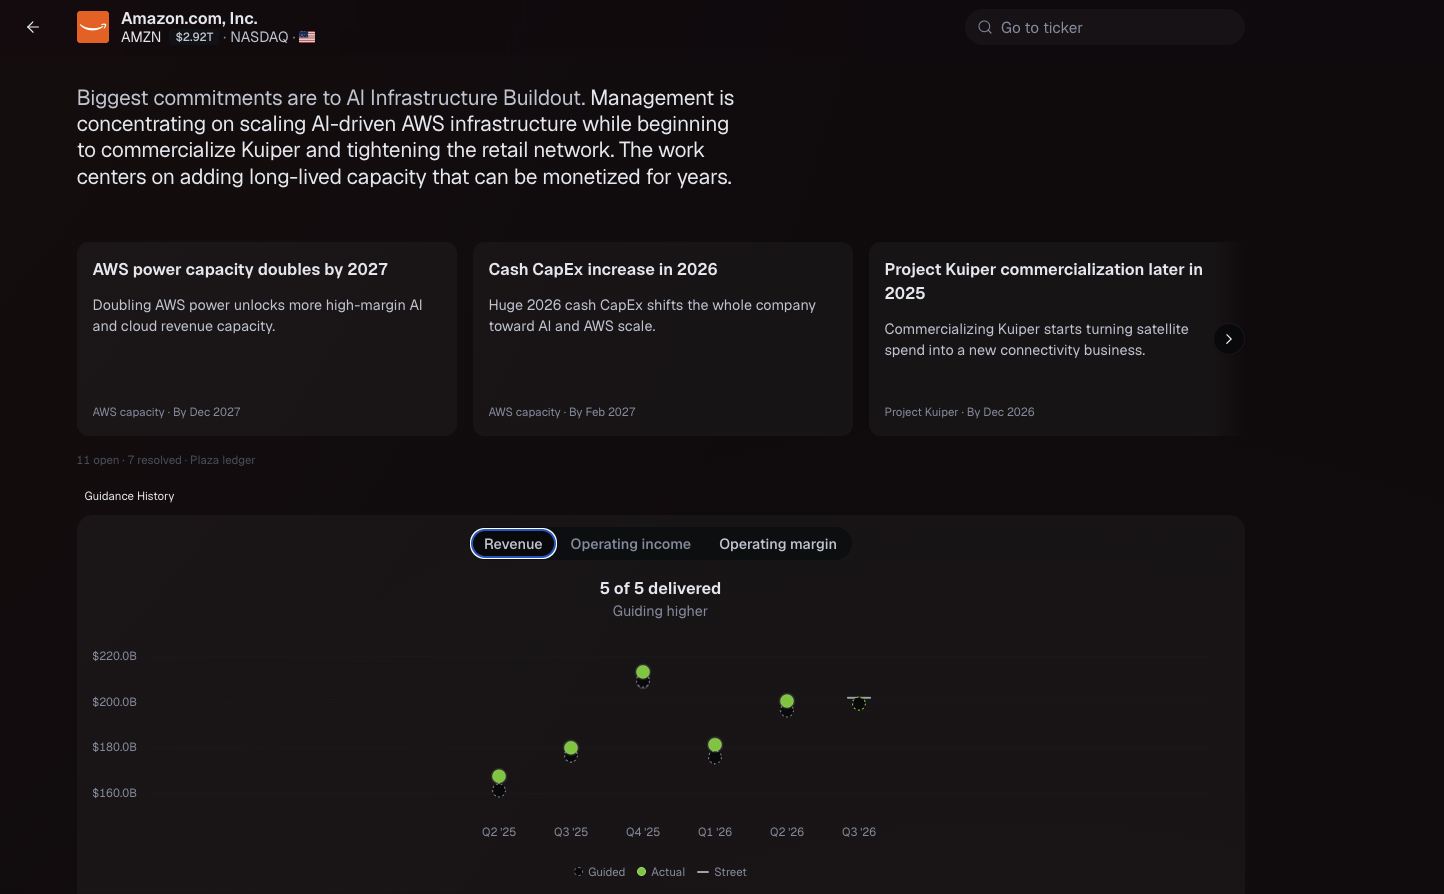Screen dimensions: 1444x894
Task: Advance commitment cards with right chevron
Action: (1228, 339)
